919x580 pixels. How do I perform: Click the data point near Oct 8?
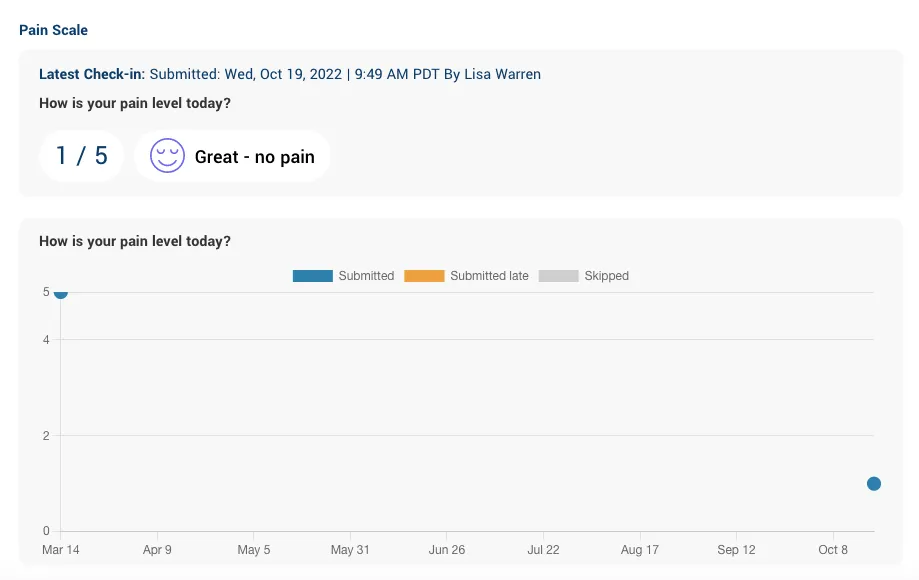pyautogui.click(x=873, y=483)
